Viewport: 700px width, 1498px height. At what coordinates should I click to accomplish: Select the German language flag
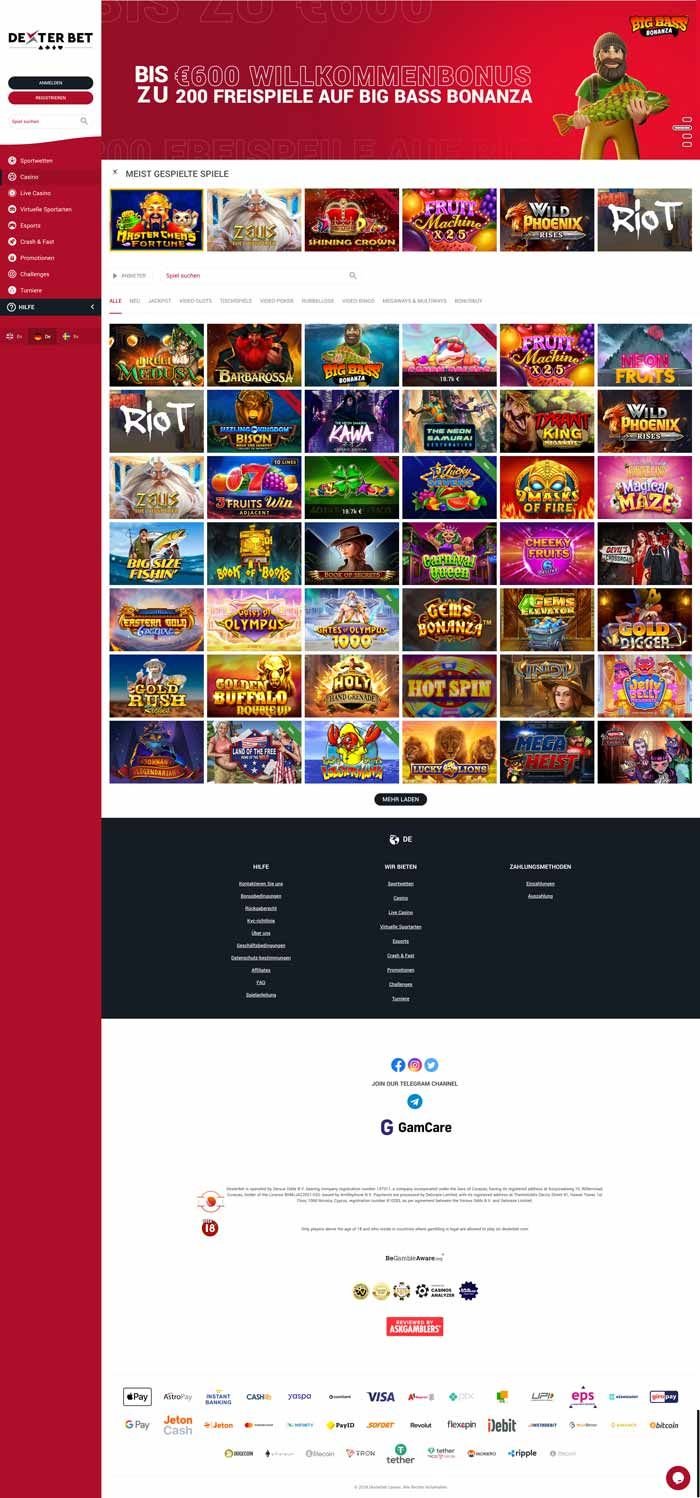point(38,337)
